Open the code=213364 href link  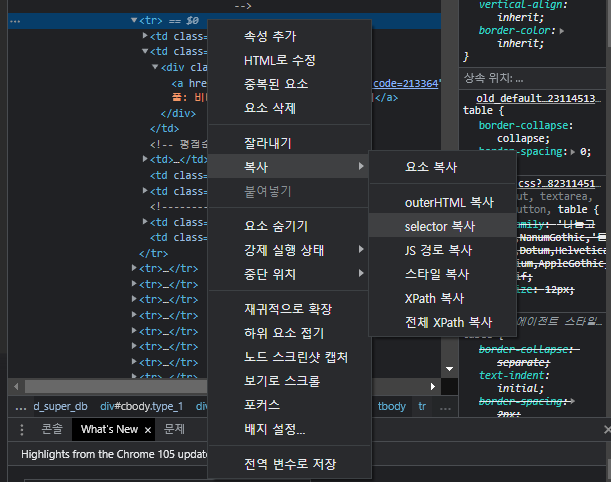click(x=406, y=83)
